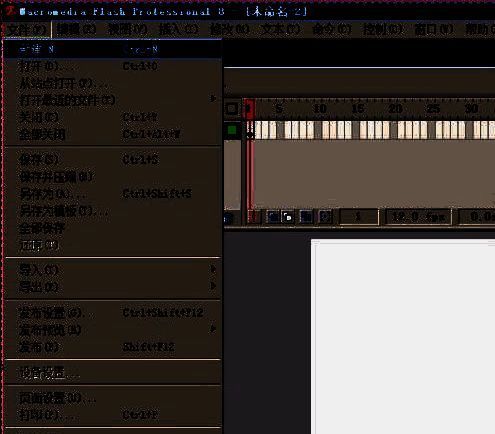Click the layer's first keyframe cell
This screenshot has height=434, width=495.
(x=250, y=130)
